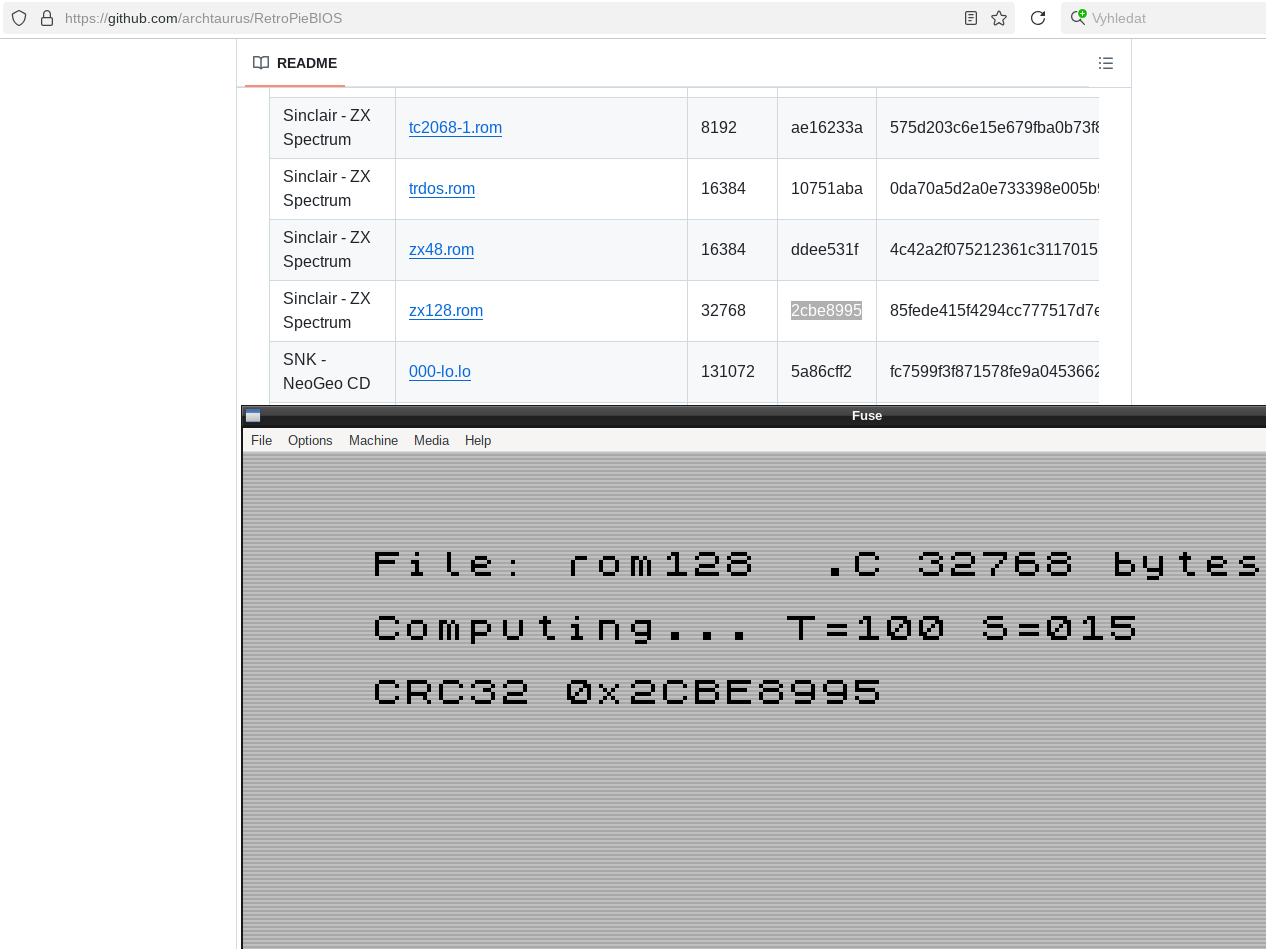
Task: Click the SNK - NeoGeo CD cell
Action: [x=332, y=371]
